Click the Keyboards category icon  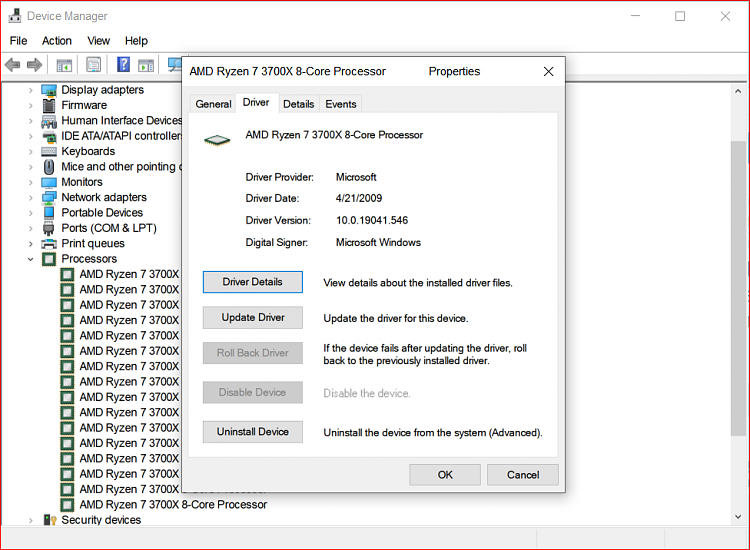pos(49,152)
